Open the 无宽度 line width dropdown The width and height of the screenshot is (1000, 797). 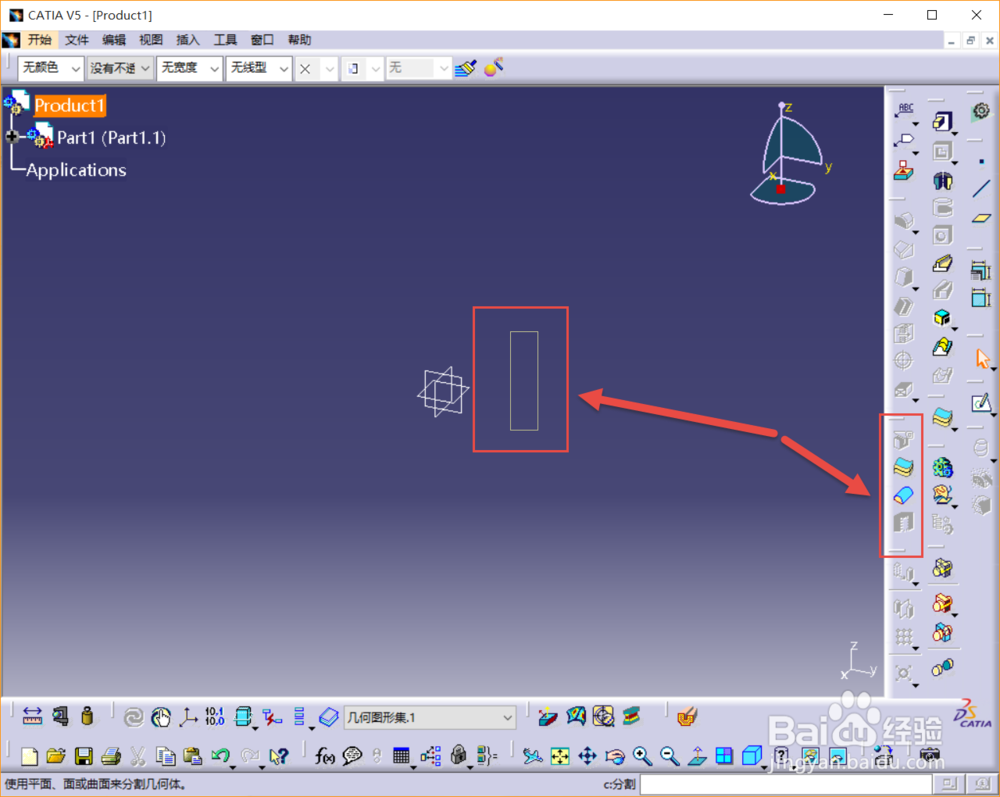tap(189, 68)
